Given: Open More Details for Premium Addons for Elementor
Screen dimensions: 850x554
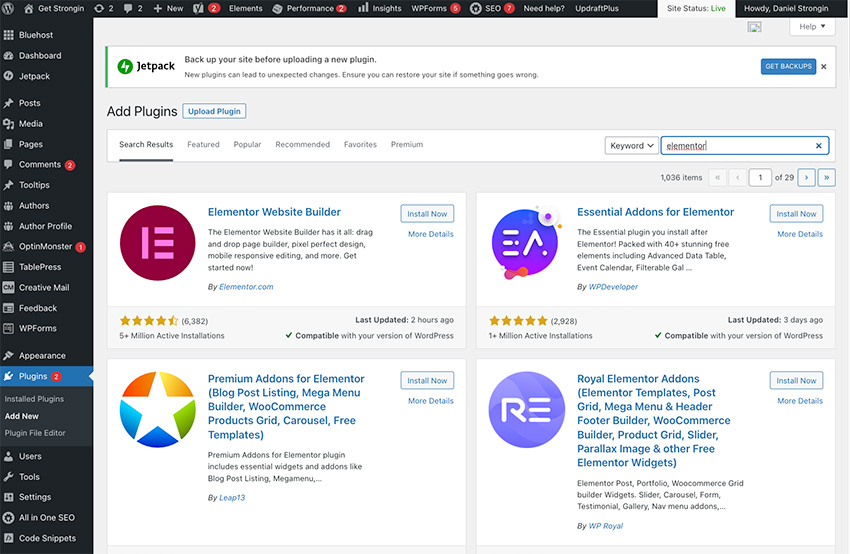Looking at the screenshot, I should click(431, 401).
